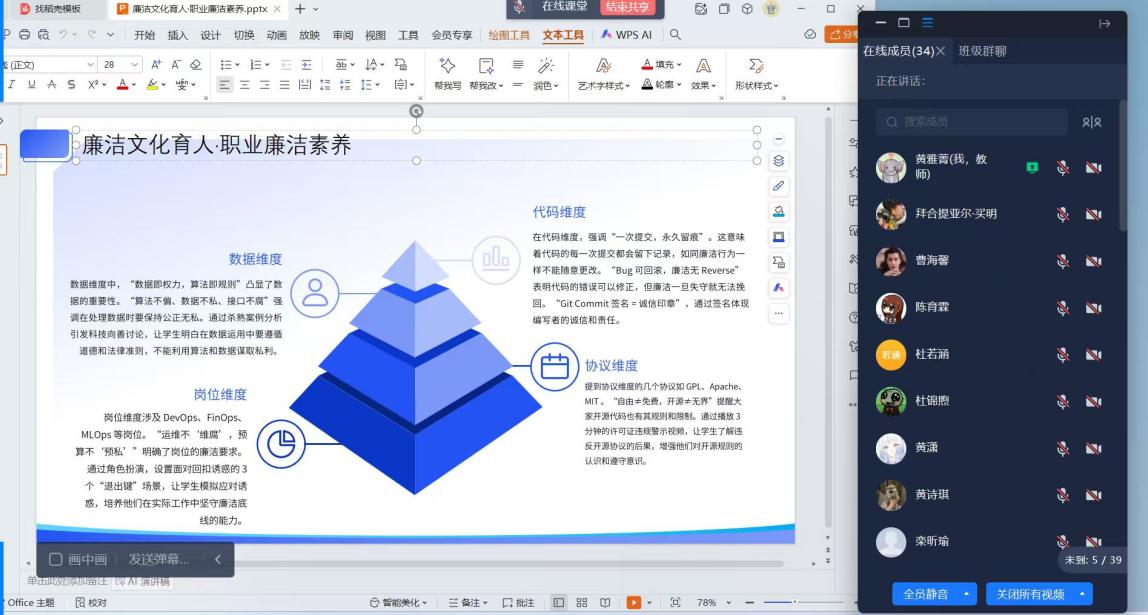Click the member sort icon beside search box
The height and width of the screenshot is (615, 1148).
click(x=1091, y=122)
